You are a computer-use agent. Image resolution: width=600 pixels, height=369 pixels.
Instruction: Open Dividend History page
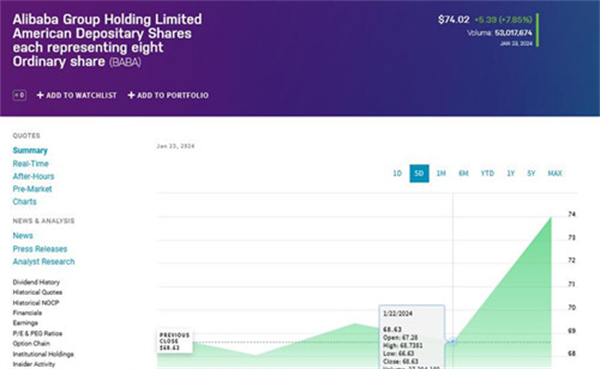(36, 282)
